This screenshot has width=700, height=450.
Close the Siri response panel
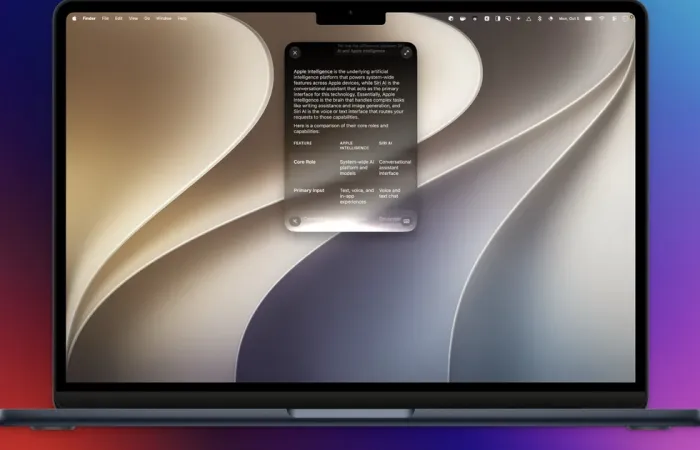point(295,53)
